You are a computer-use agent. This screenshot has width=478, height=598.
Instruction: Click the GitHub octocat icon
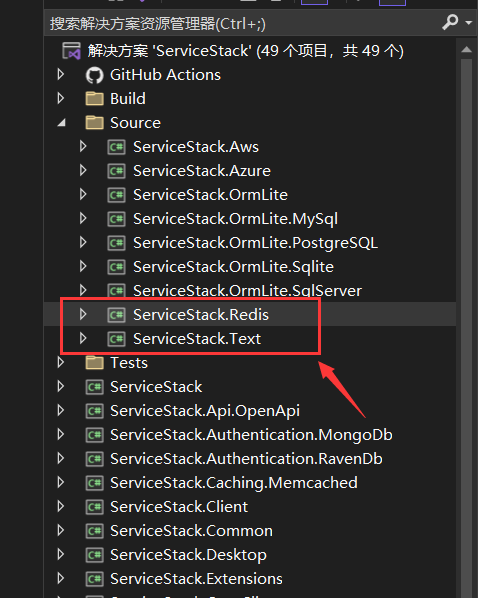(94, 75)
